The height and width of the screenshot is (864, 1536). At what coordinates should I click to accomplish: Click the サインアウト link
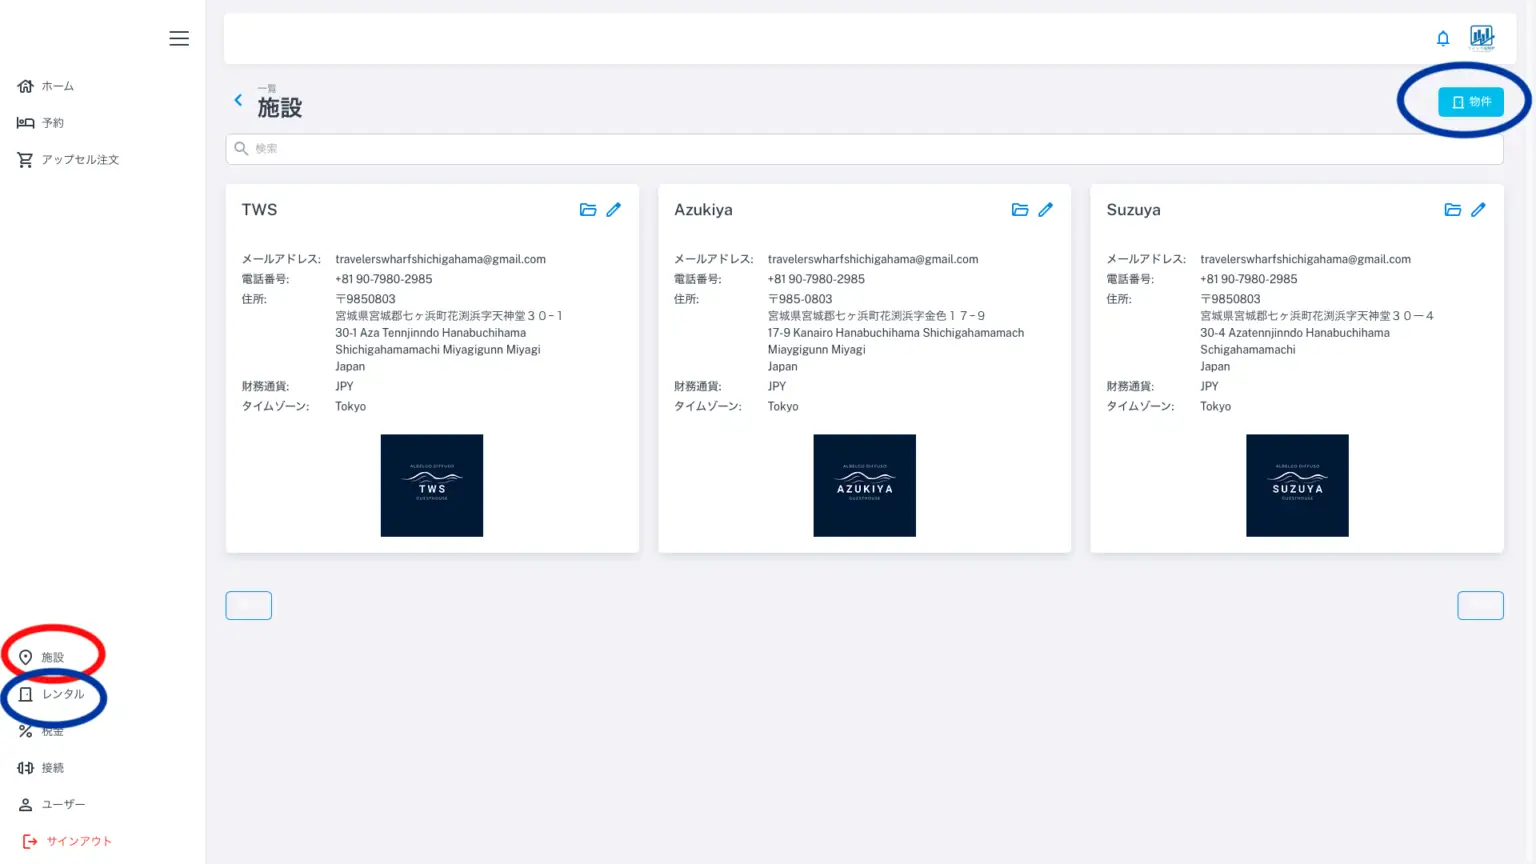click(x=78, y=842)
